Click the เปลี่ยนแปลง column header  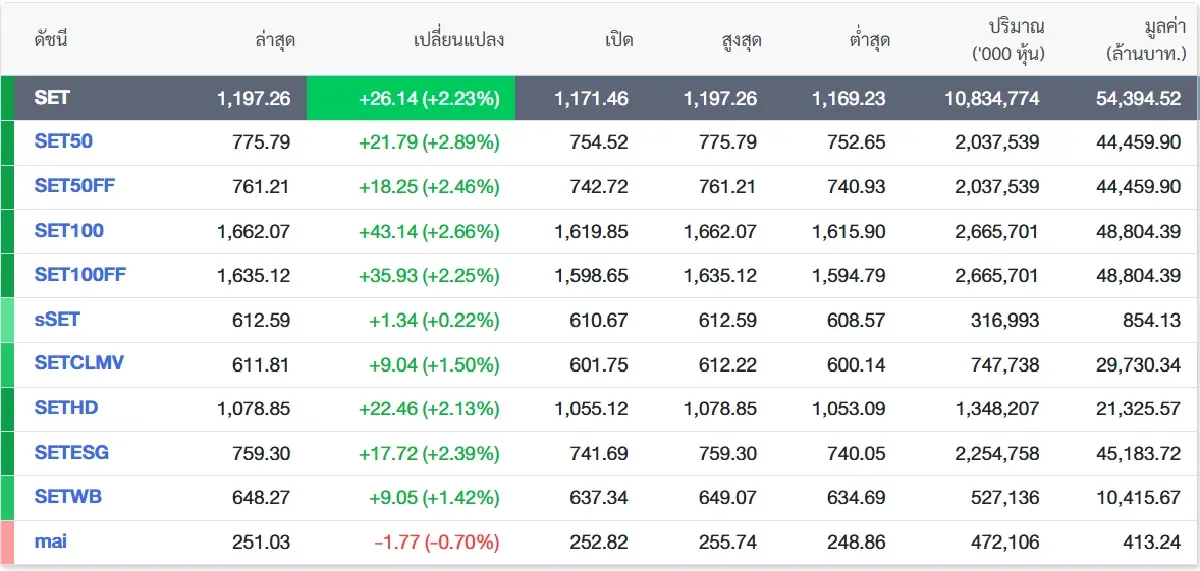point(458,41)
